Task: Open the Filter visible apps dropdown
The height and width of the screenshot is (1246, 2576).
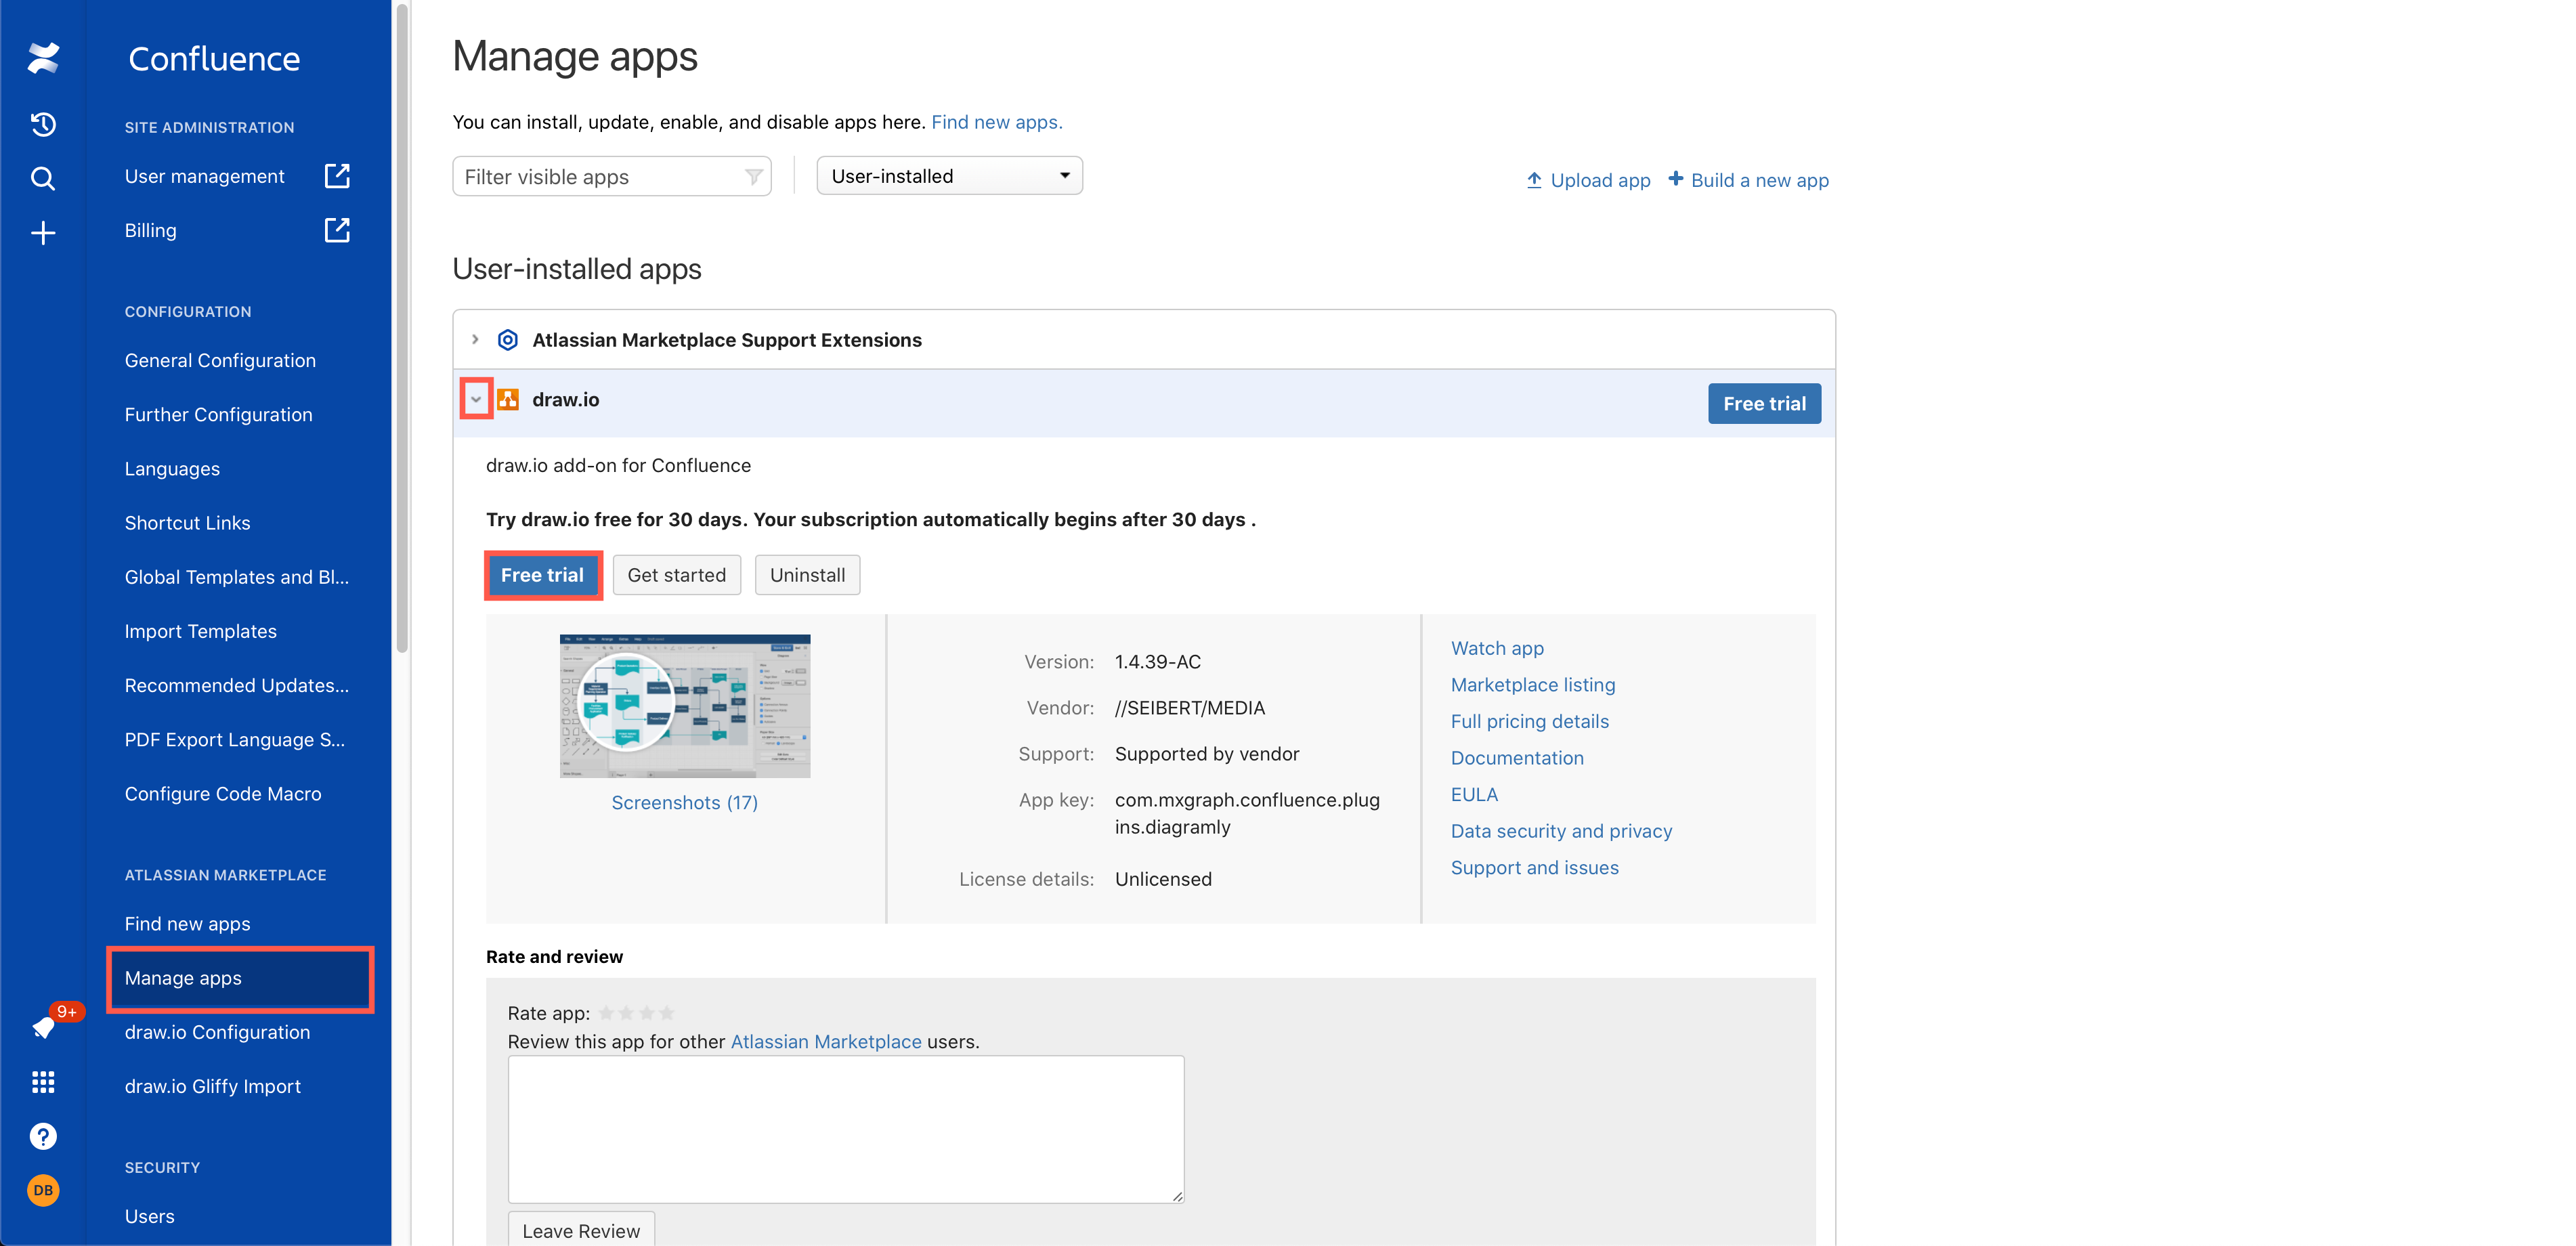Action: [609, 176]
